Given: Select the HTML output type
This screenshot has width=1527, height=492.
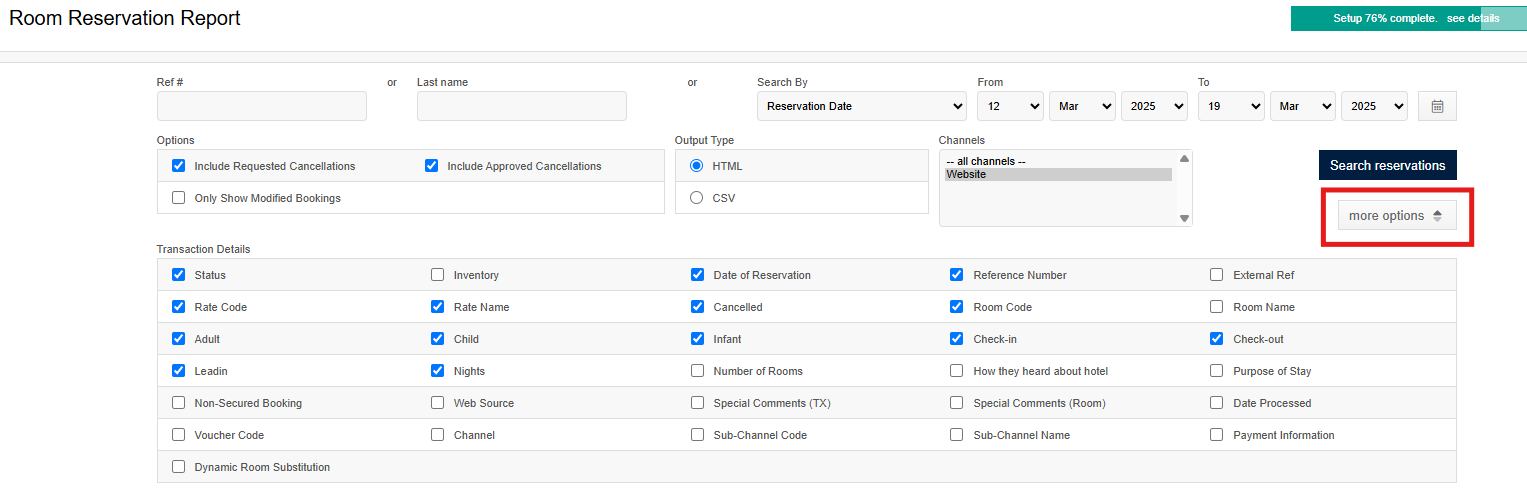Looking at the screenshot, I should click(696, 166).
